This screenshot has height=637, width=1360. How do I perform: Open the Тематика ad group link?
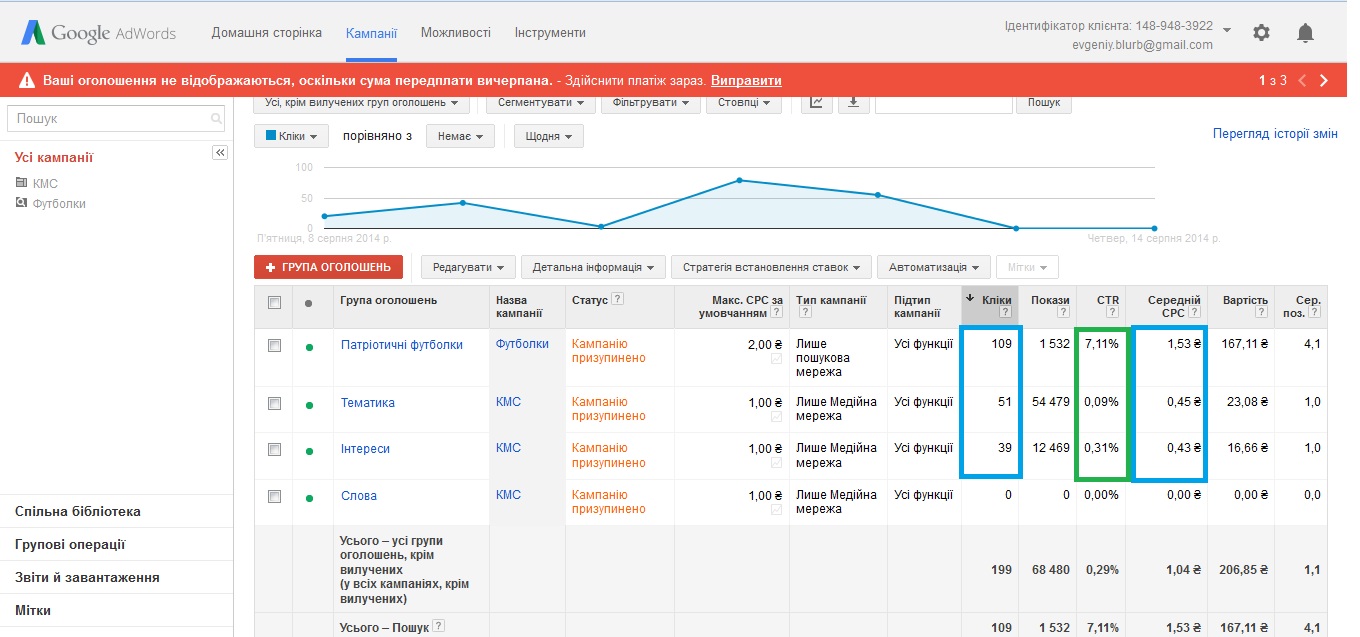tap(368, 403)
